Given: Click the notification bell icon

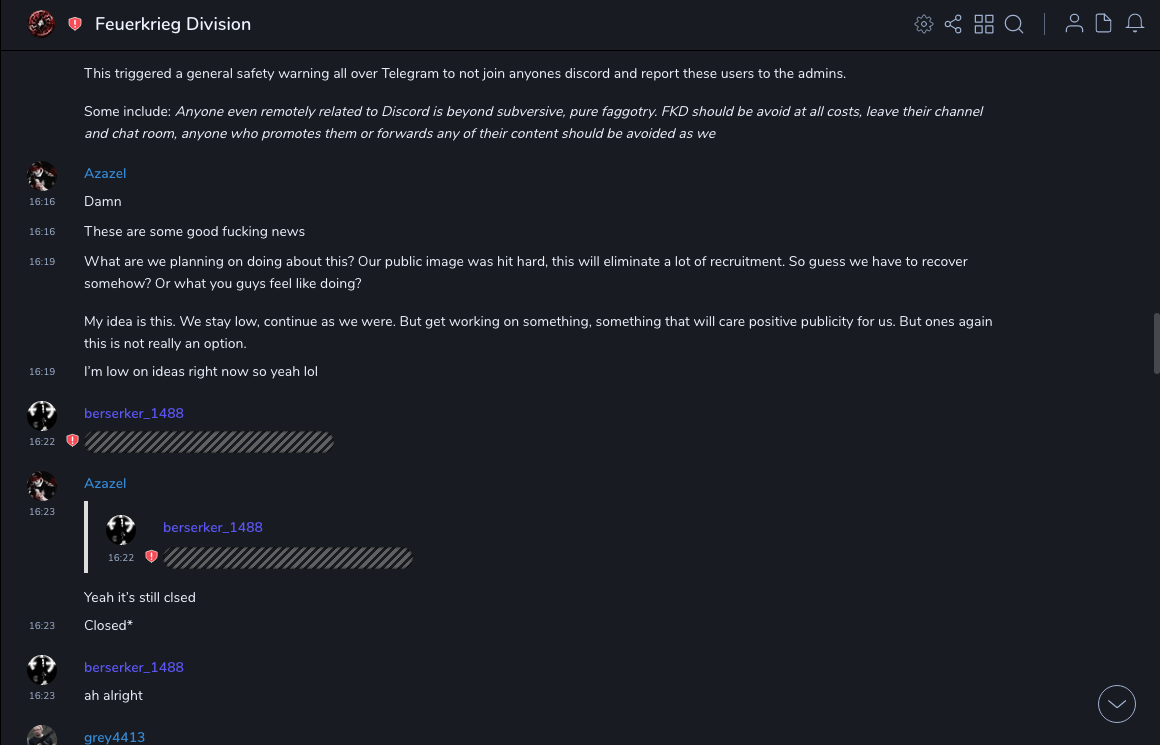Looking at the screenshot, I should (x=1135, y=24).
